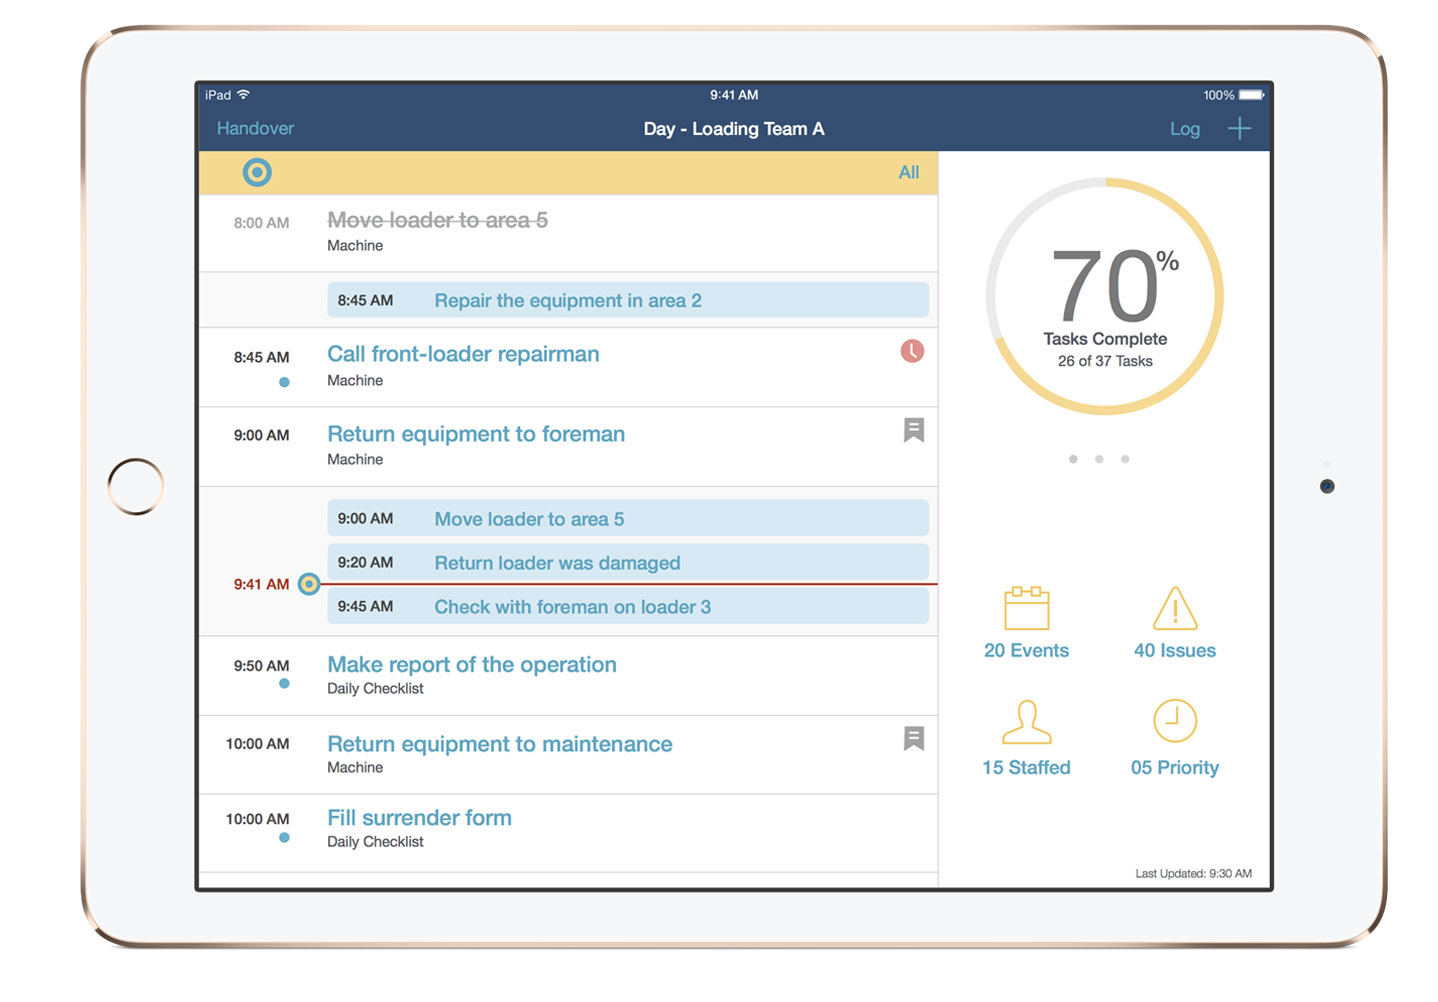1438x1002 pixels.
Task: Select the second pagination dot under the progress ring
Action: tap(1099, 459)
